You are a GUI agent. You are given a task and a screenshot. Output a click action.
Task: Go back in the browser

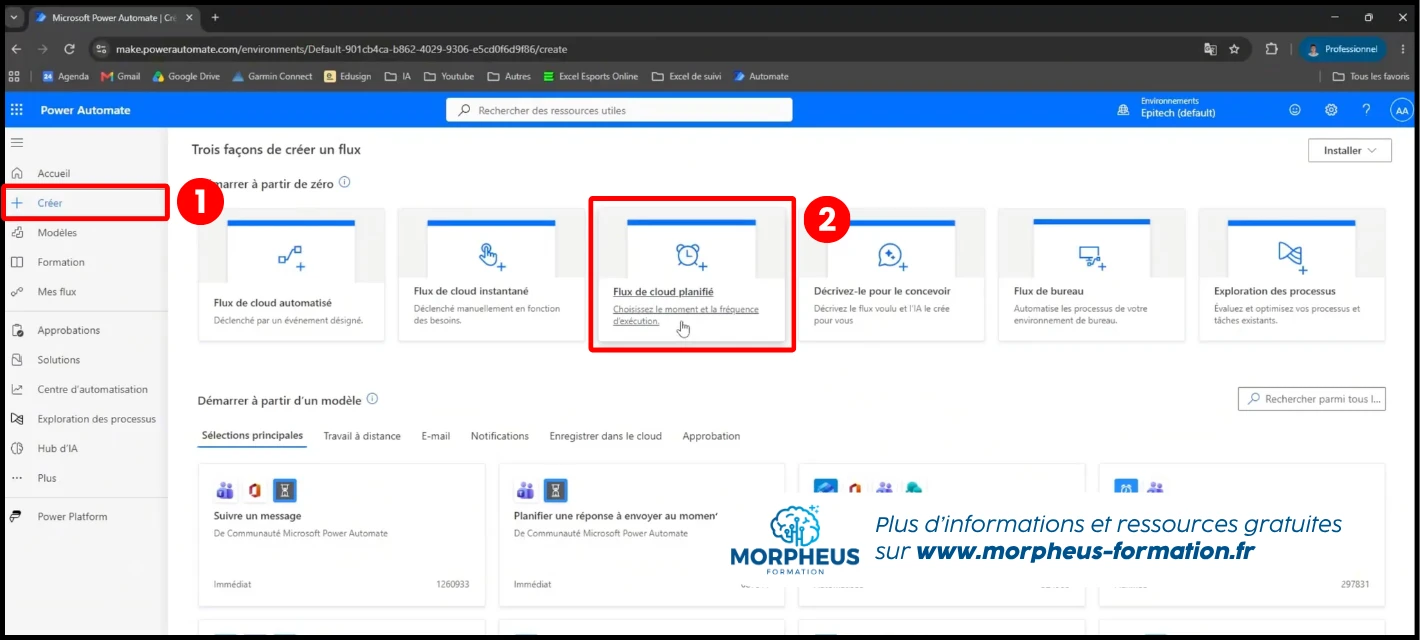16,48
